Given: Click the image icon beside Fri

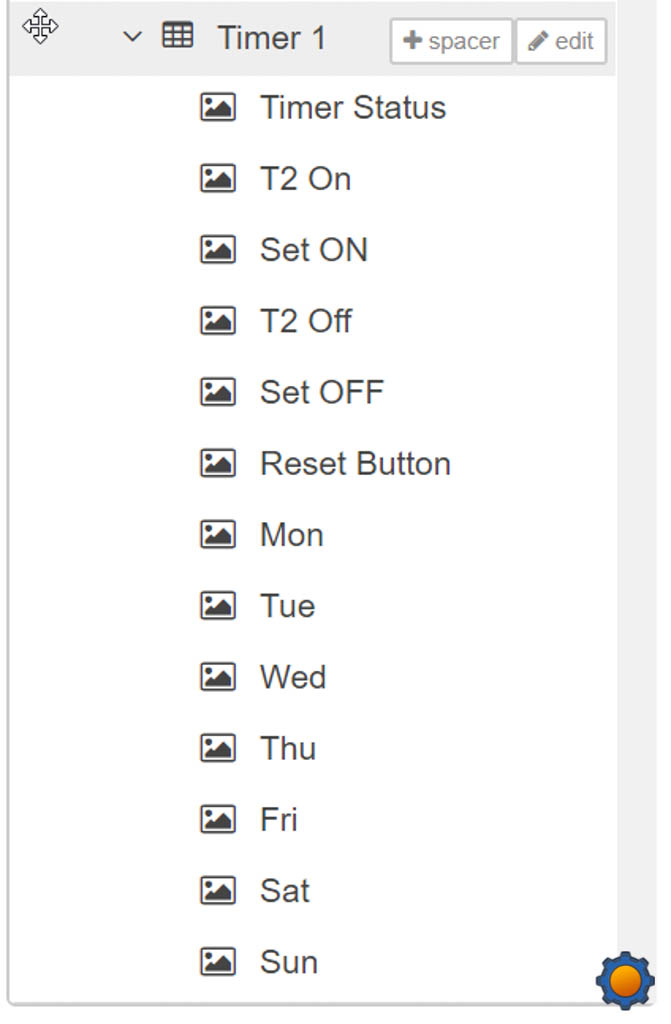Looking at the screenshot, I should [218, 819].
